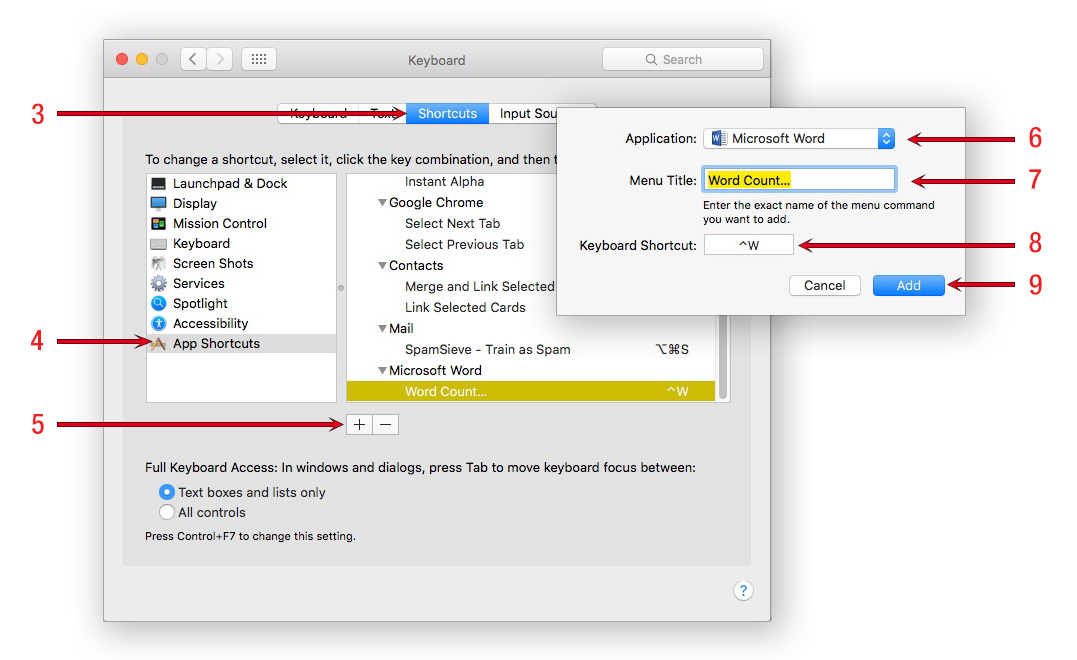Select the Accessibility category label

[x=210, y=323]
